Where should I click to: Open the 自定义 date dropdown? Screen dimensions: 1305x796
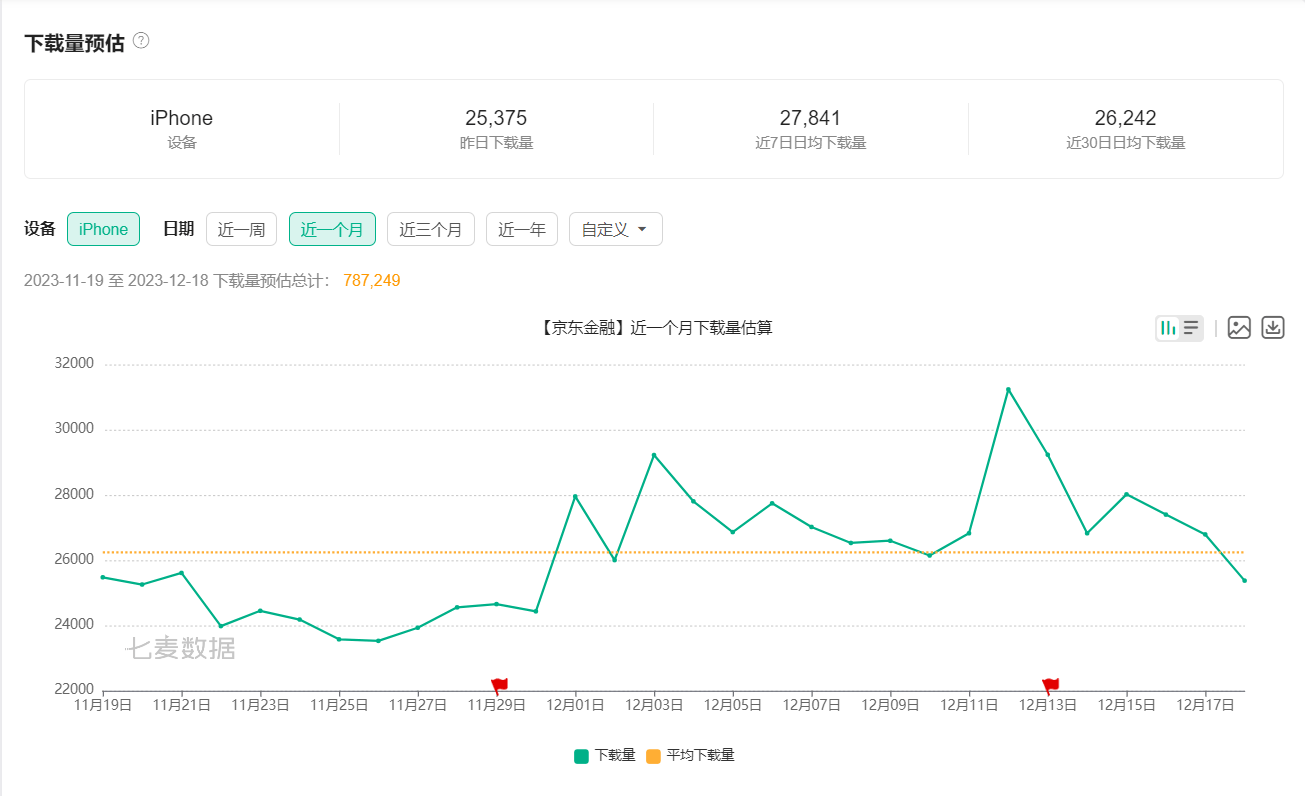(616, 229)
